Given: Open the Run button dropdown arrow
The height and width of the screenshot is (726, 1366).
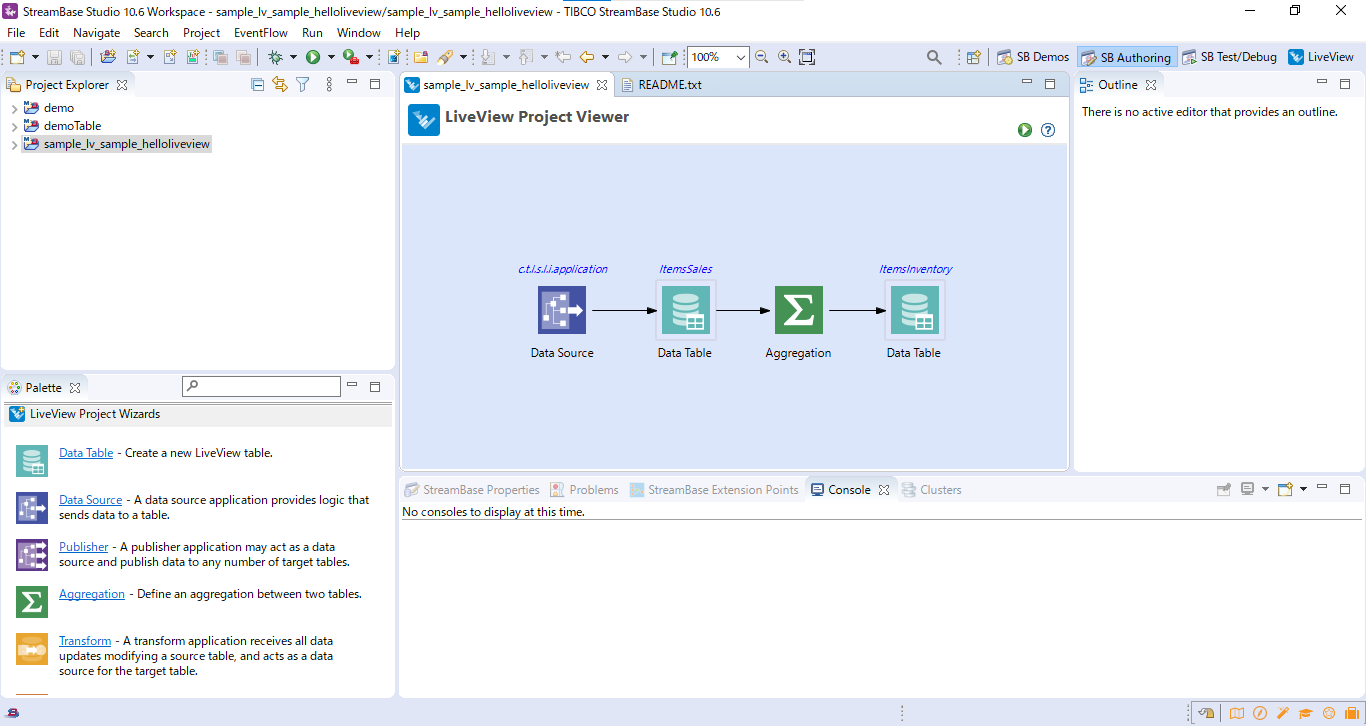Looking at the screenshot, I should click(x=330, y=57).
